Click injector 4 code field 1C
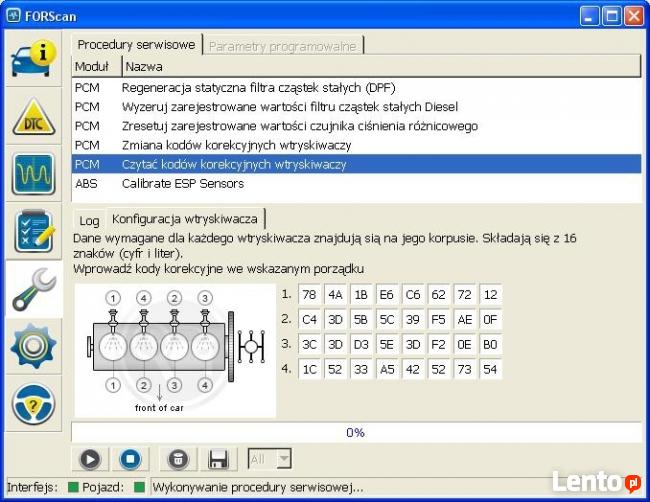The width and height of the screenshot is (650, 502). pos(309,369)
